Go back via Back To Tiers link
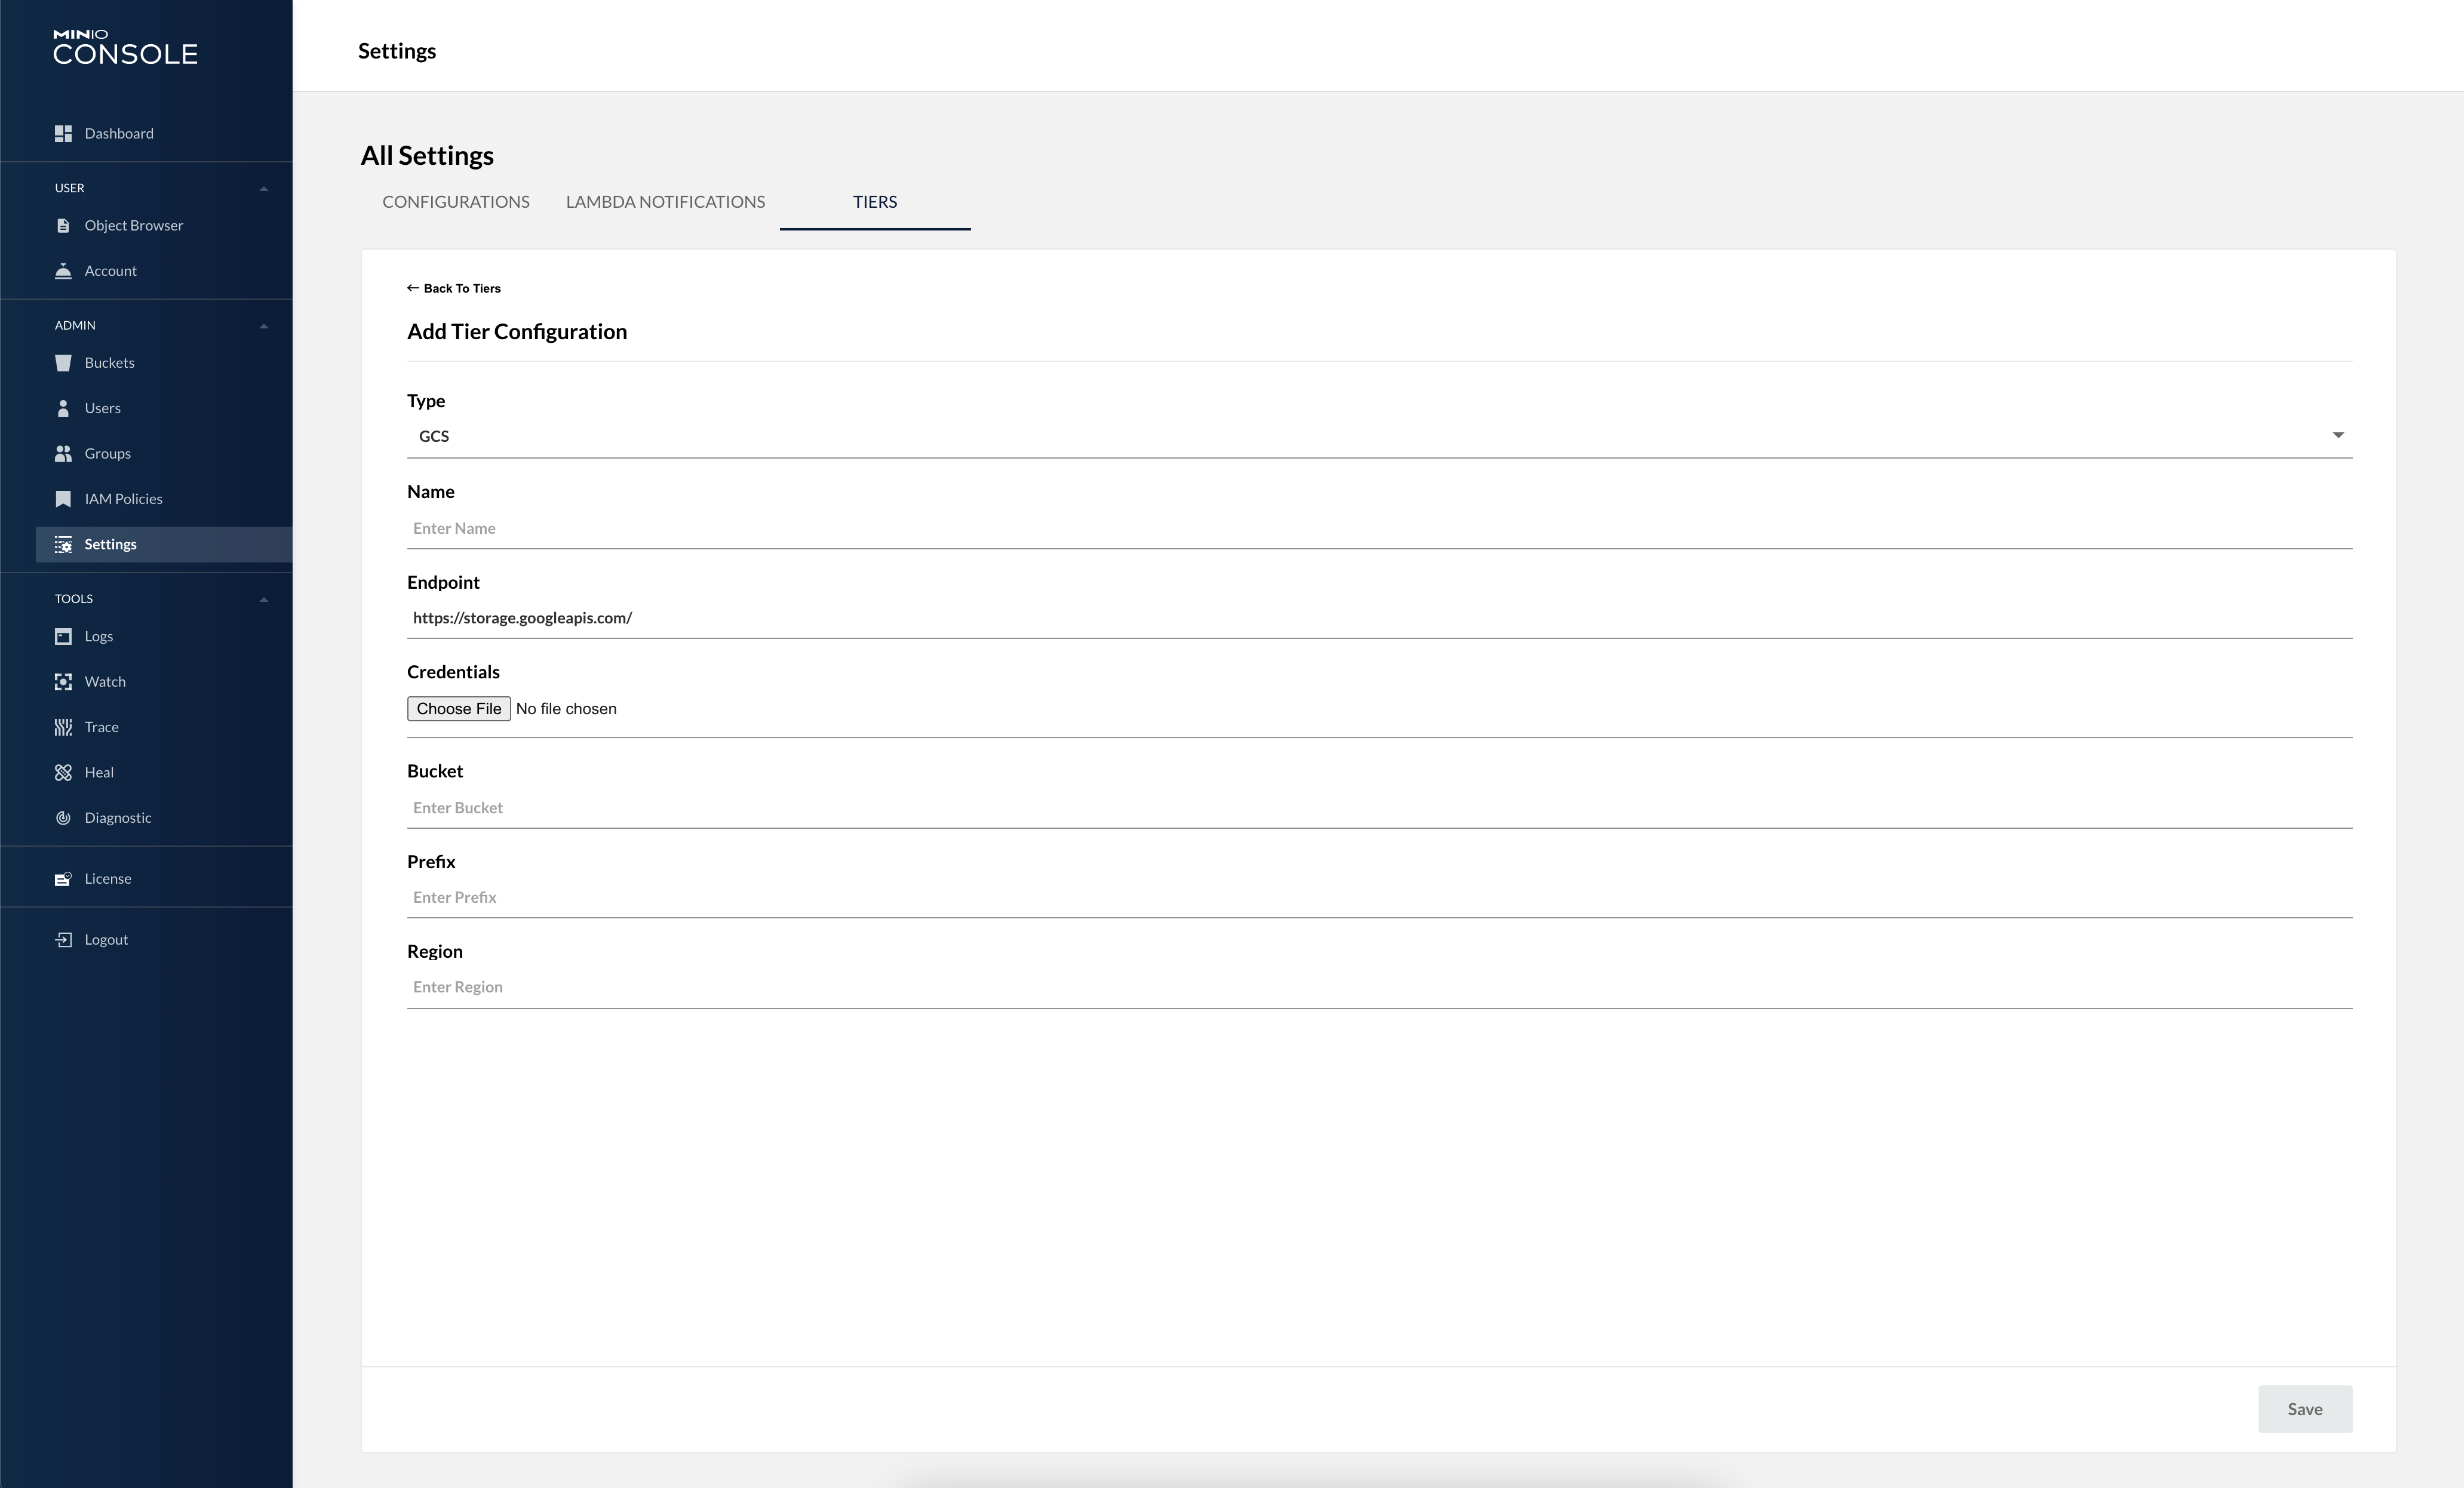This screenshot has width=2464, height=1488. click(454, 289)
